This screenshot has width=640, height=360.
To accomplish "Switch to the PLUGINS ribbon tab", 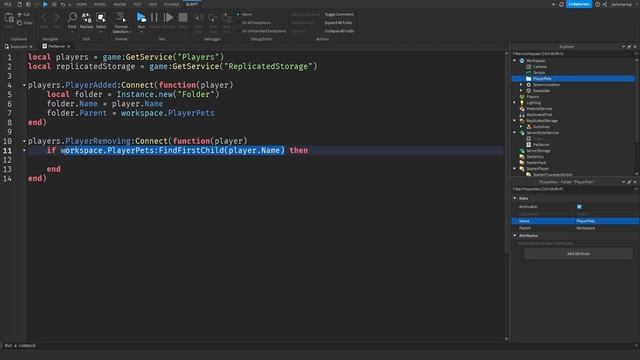I will point(171,4).
